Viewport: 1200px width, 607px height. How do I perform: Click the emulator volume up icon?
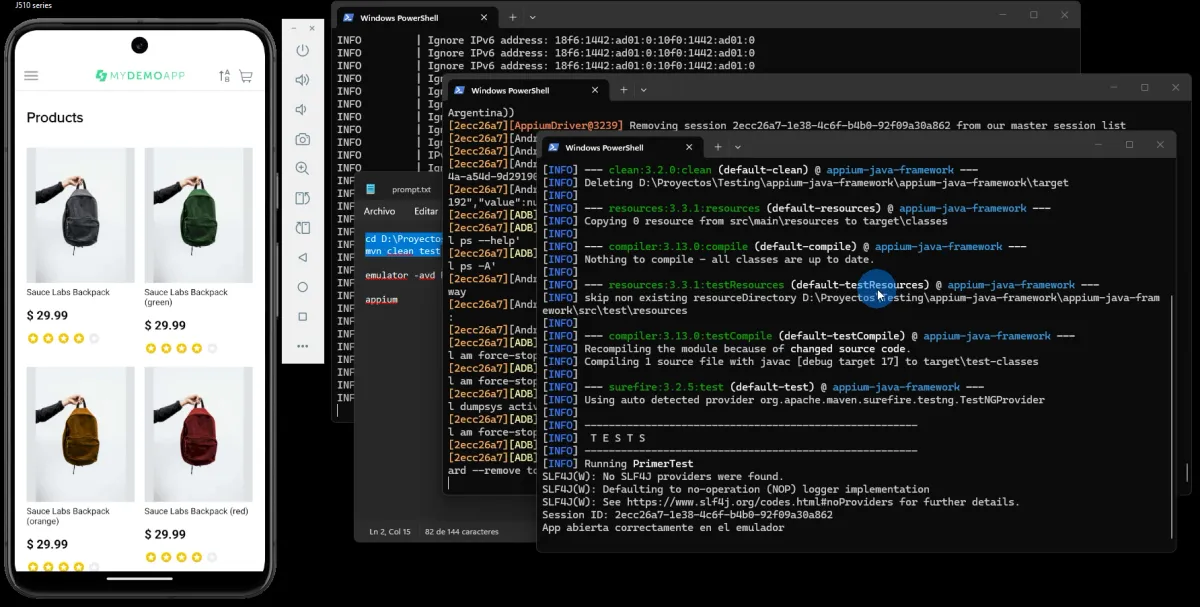click(x=302, y=80)
